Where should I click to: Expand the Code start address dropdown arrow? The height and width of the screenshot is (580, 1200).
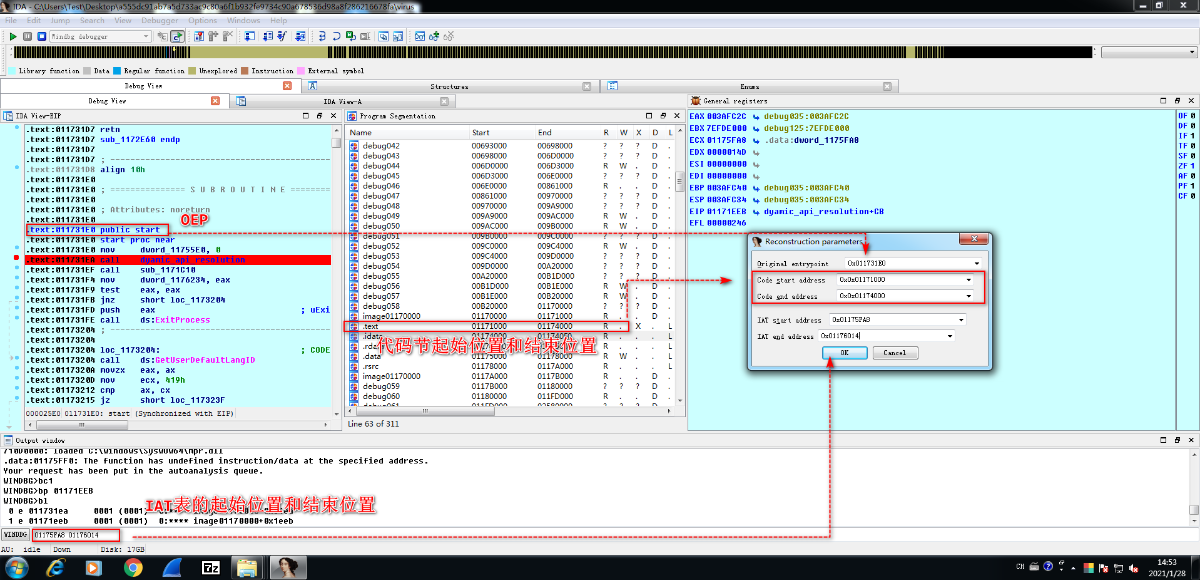[968, 280]
